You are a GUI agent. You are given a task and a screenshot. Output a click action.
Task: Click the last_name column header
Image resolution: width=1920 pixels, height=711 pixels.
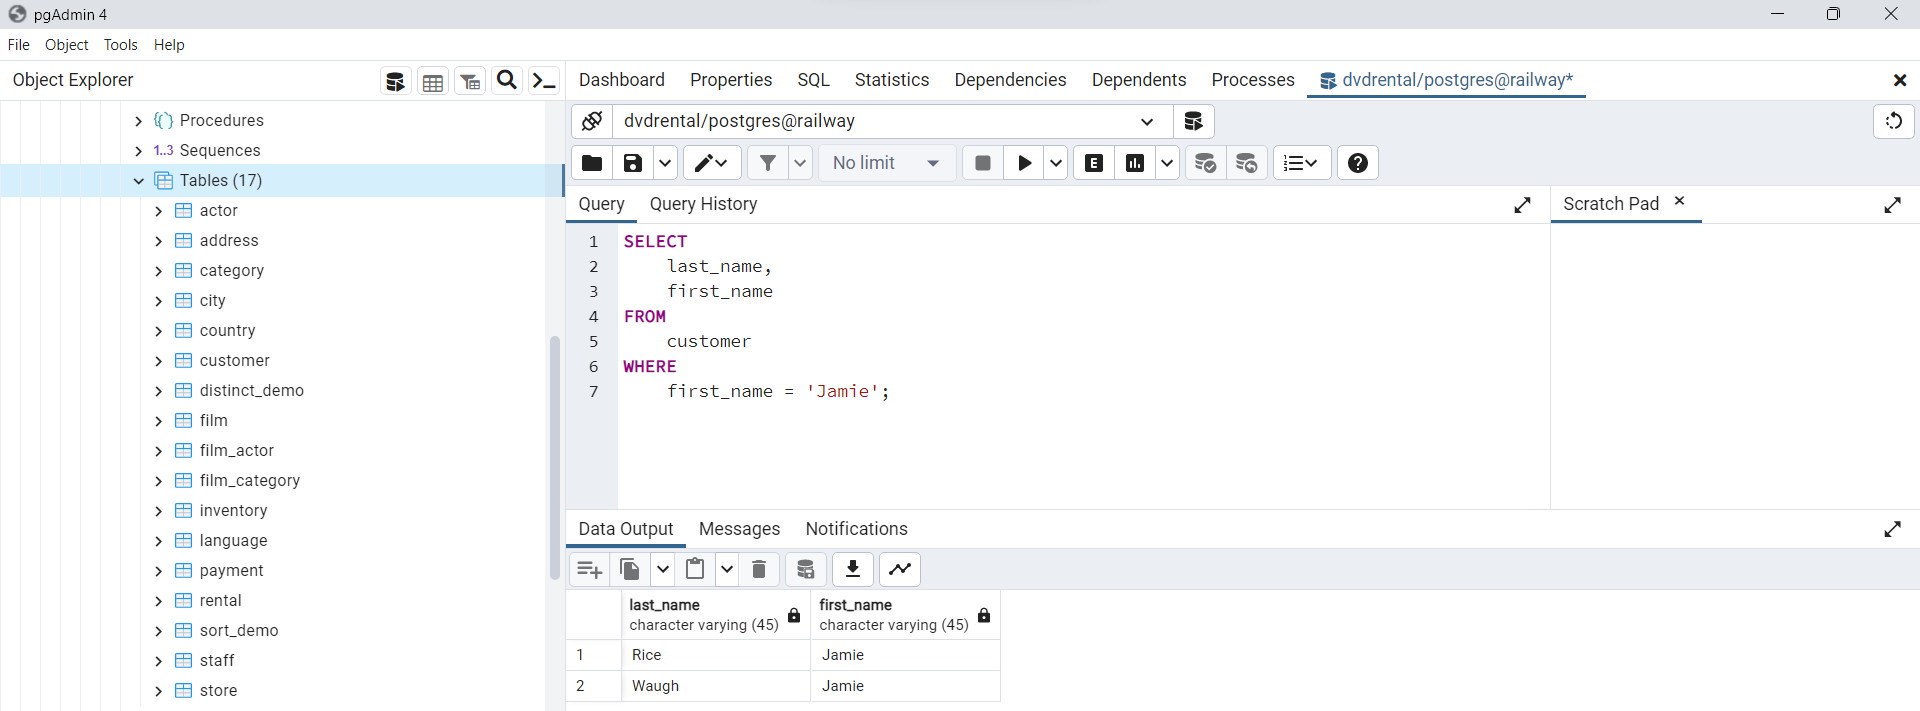[716, 615]
